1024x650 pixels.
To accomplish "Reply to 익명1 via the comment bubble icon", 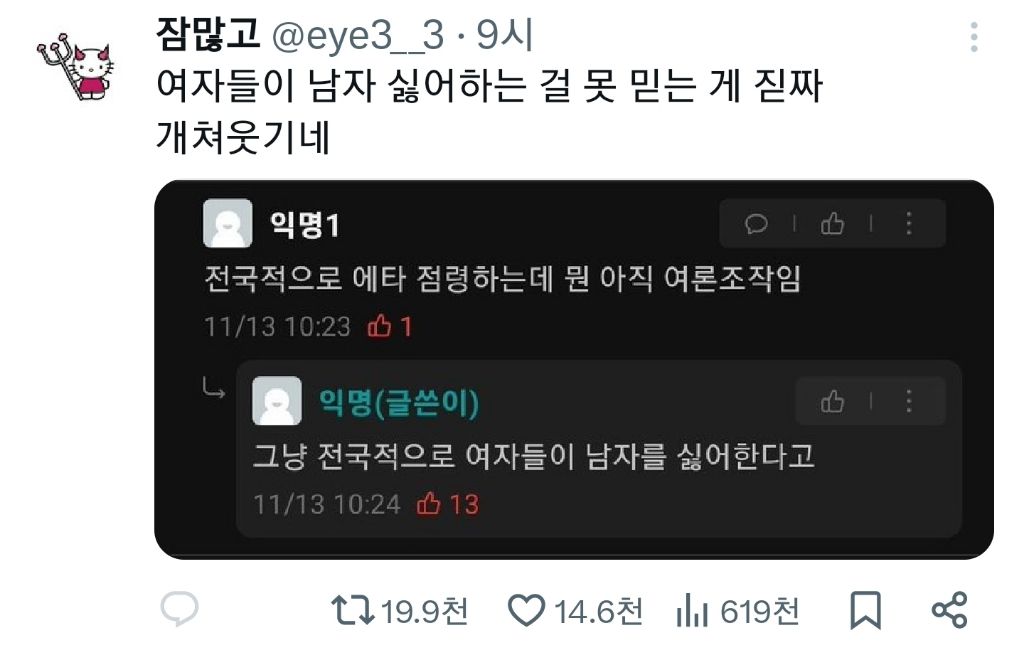I will click(756, 224).
